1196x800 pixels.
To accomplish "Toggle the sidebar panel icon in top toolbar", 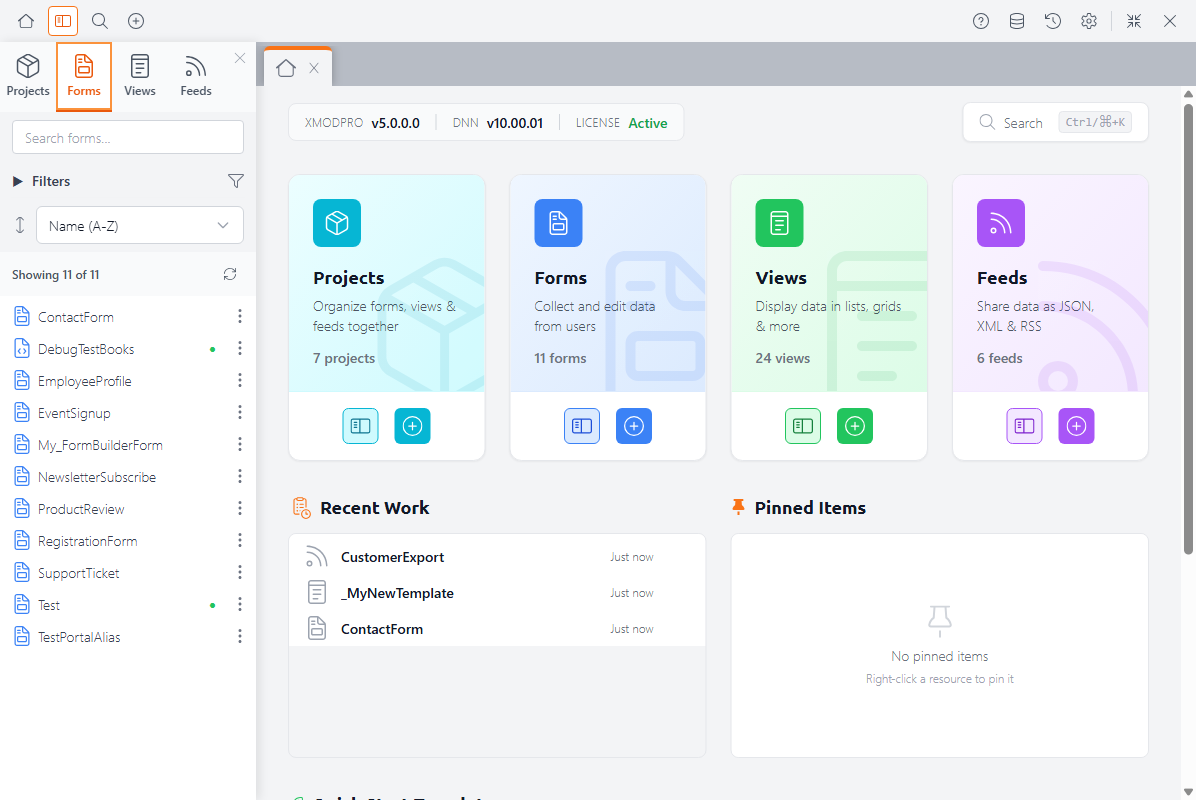I will 63,21.
